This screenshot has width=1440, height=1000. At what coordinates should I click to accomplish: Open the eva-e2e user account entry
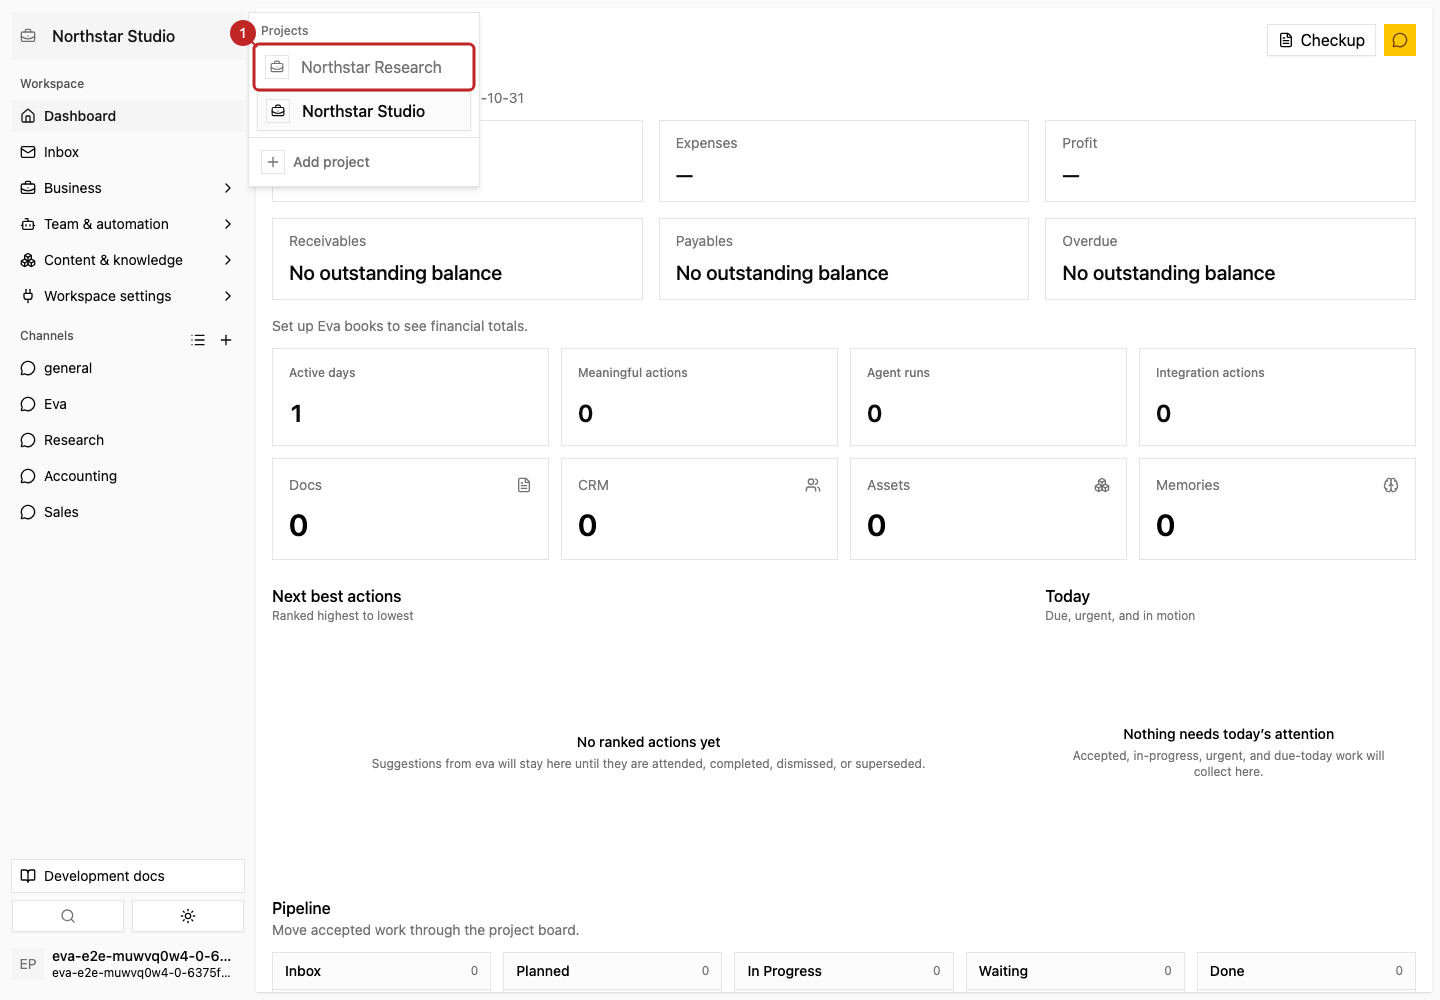pyautogui.click(x=128, y=964)
